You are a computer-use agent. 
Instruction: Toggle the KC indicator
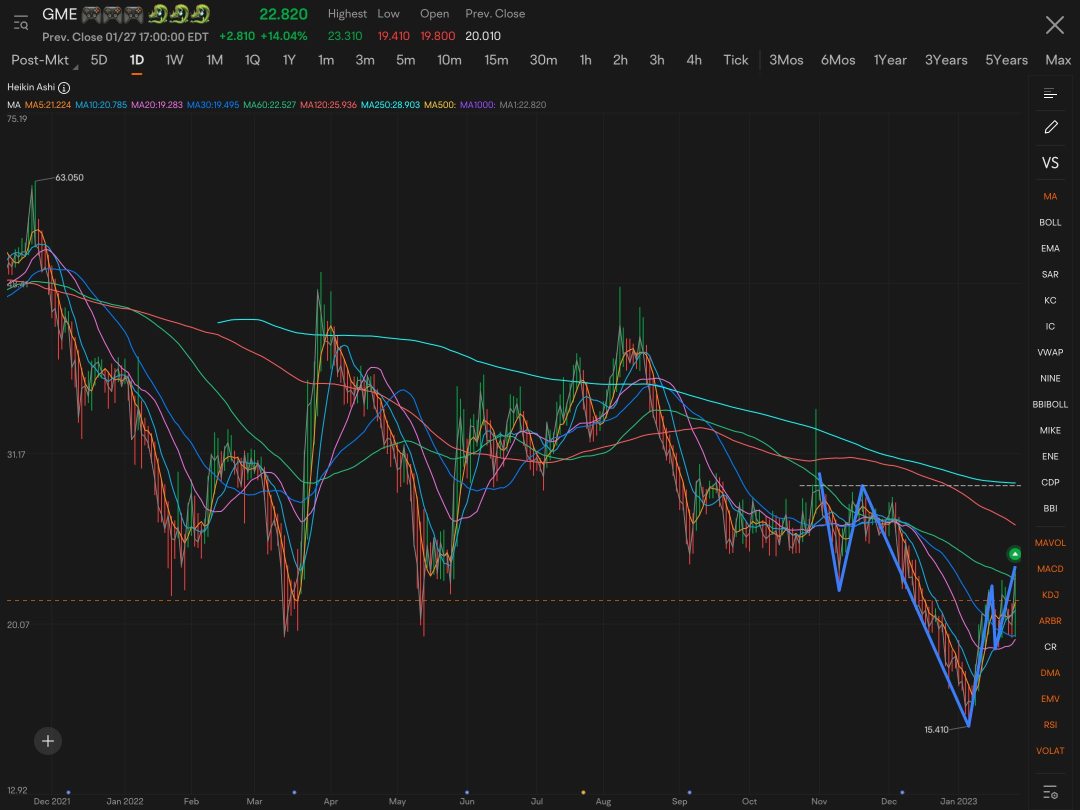[1050, 300]
